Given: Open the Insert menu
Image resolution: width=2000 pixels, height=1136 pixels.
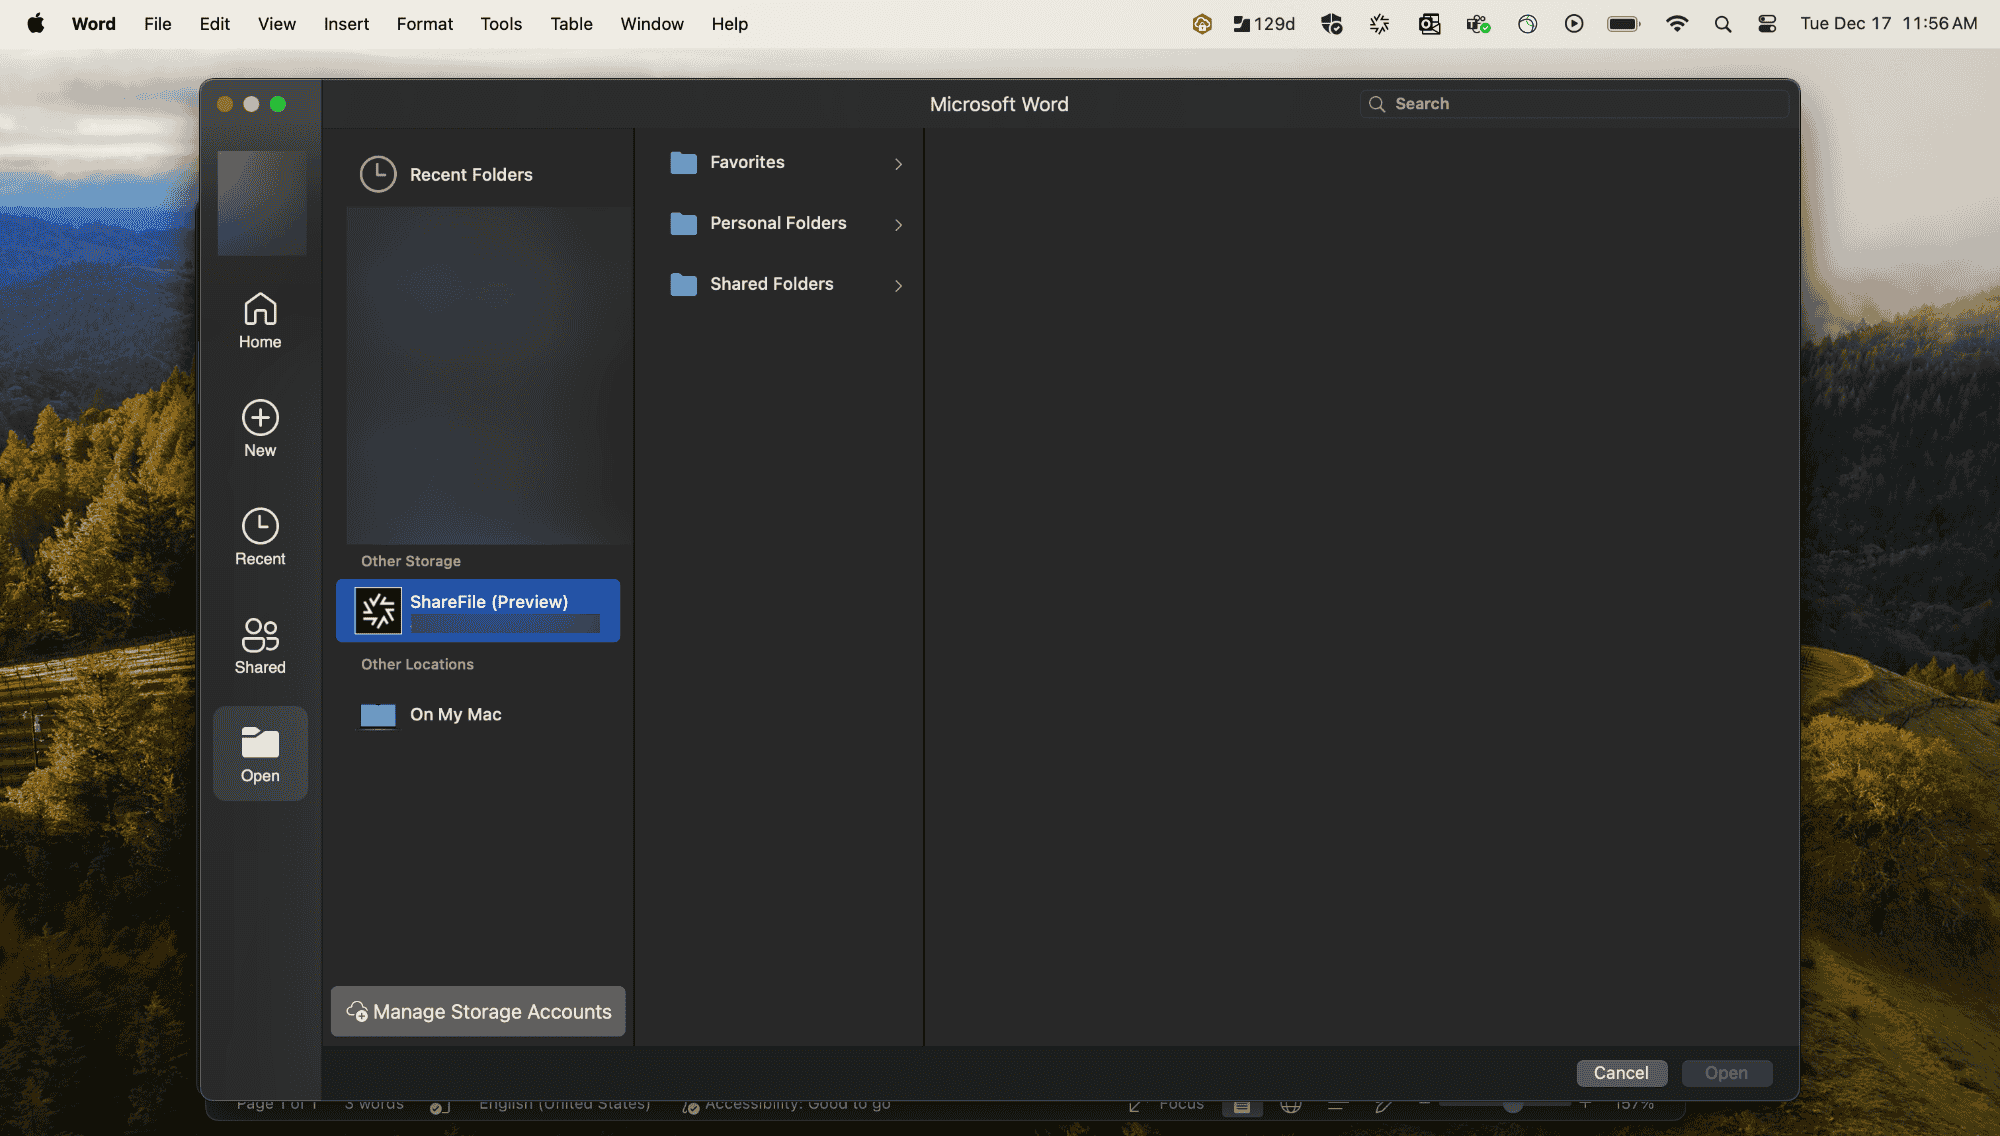Looking at the screenshot, I should (x=346, y=24).
